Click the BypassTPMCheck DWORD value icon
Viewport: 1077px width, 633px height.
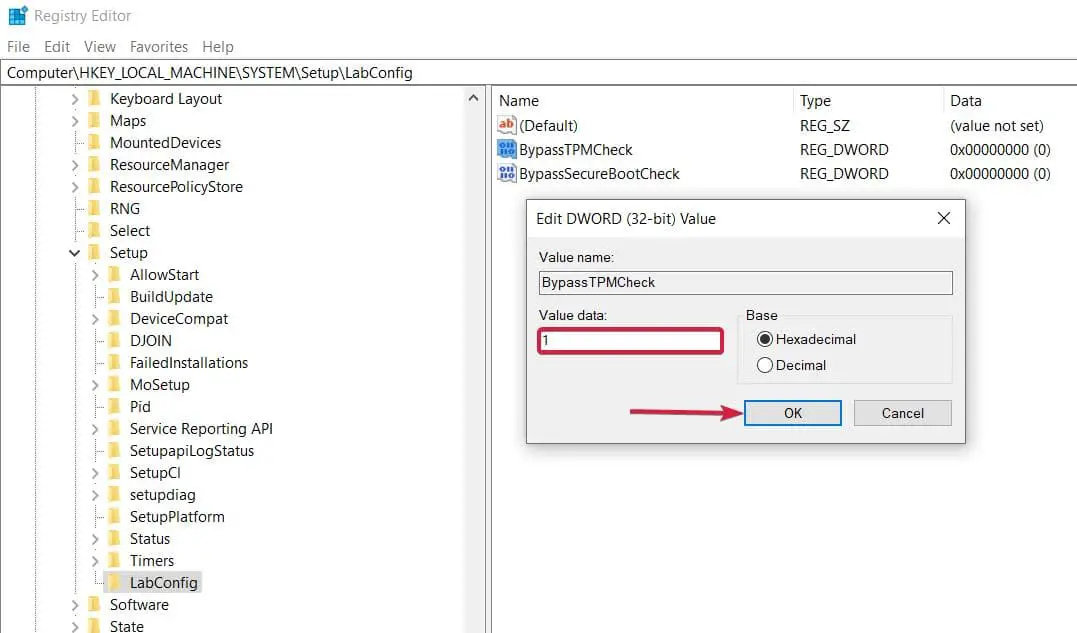pos(507,149)
